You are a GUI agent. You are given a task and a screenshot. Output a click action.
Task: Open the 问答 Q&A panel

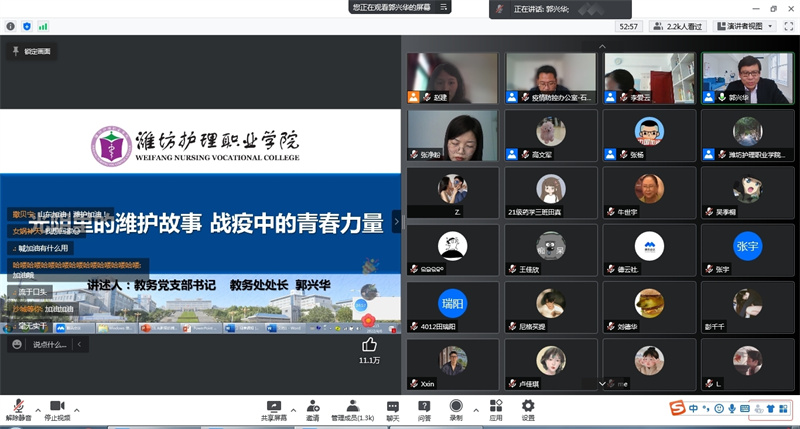[424, 410]
